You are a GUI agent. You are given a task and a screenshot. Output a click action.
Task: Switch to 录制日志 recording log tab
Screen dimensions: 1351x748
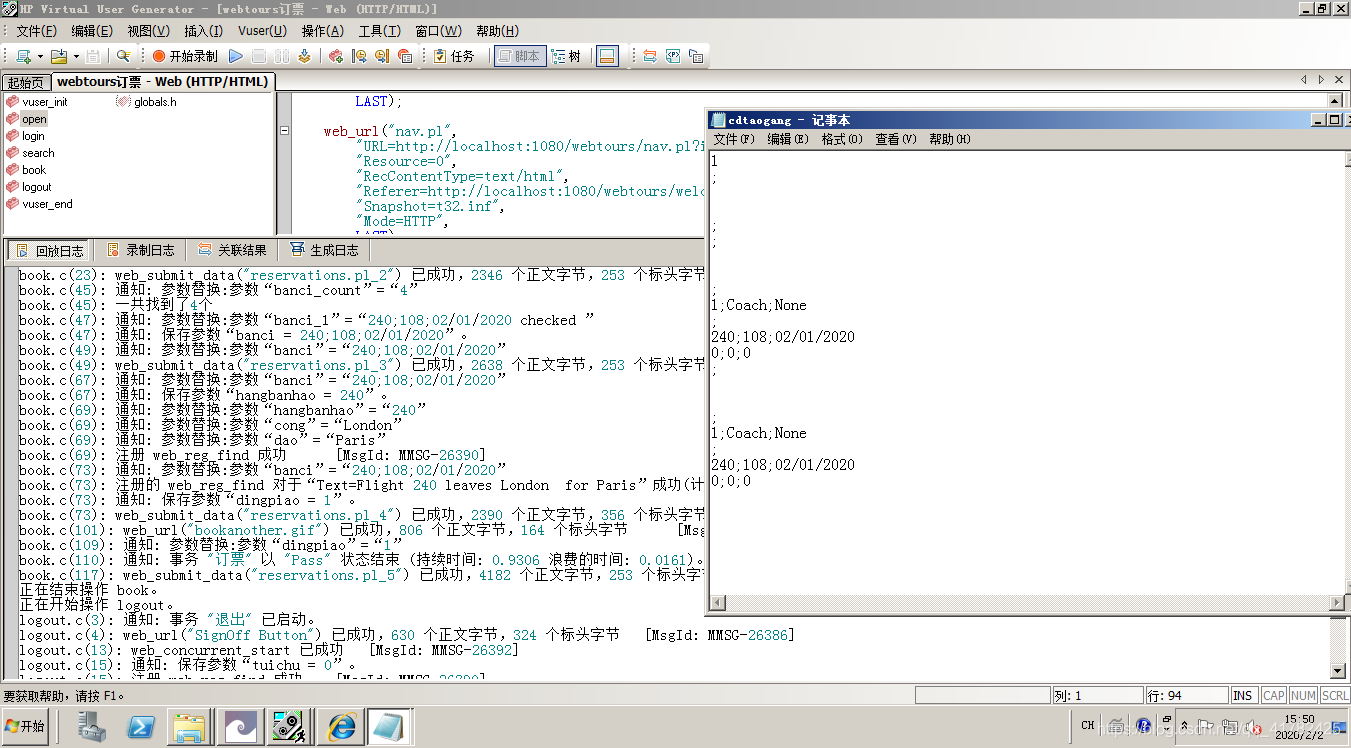point(141,251)
